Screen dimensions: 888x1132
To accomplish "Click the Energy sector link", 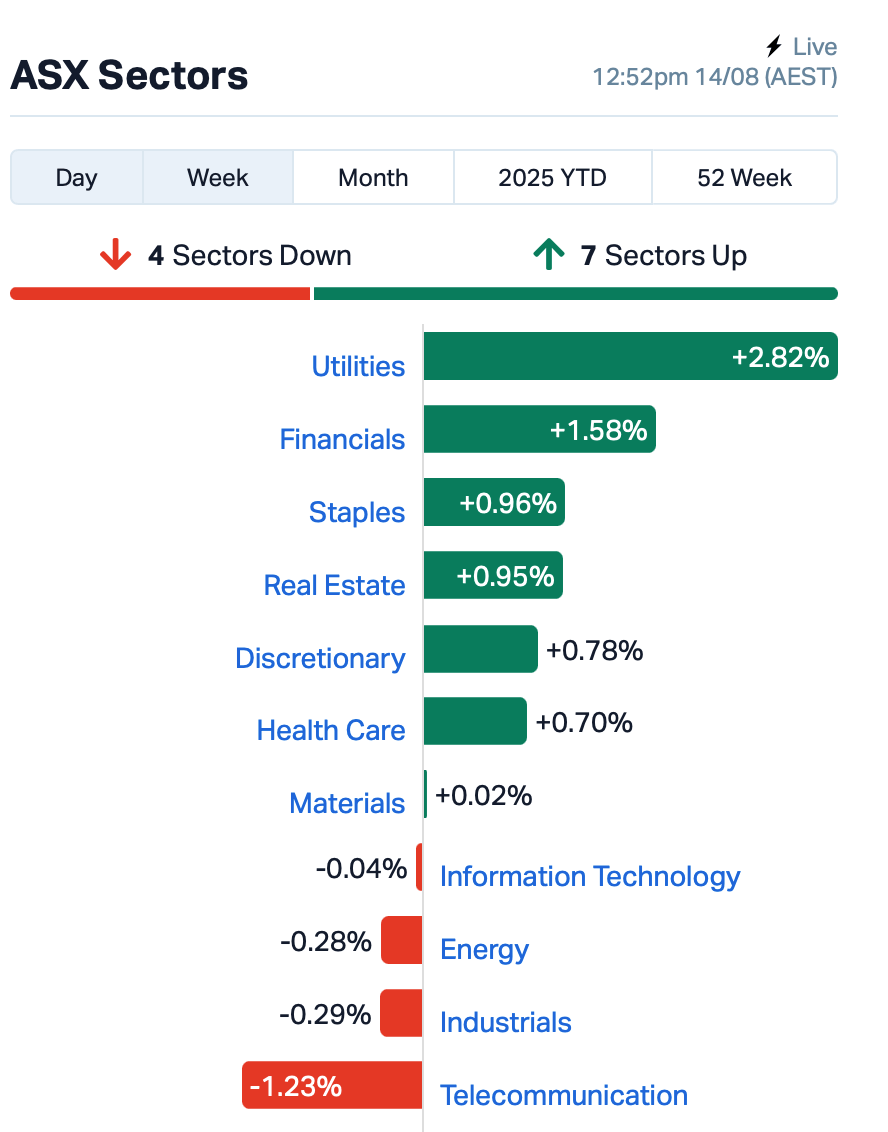I will tap(484, 949).
